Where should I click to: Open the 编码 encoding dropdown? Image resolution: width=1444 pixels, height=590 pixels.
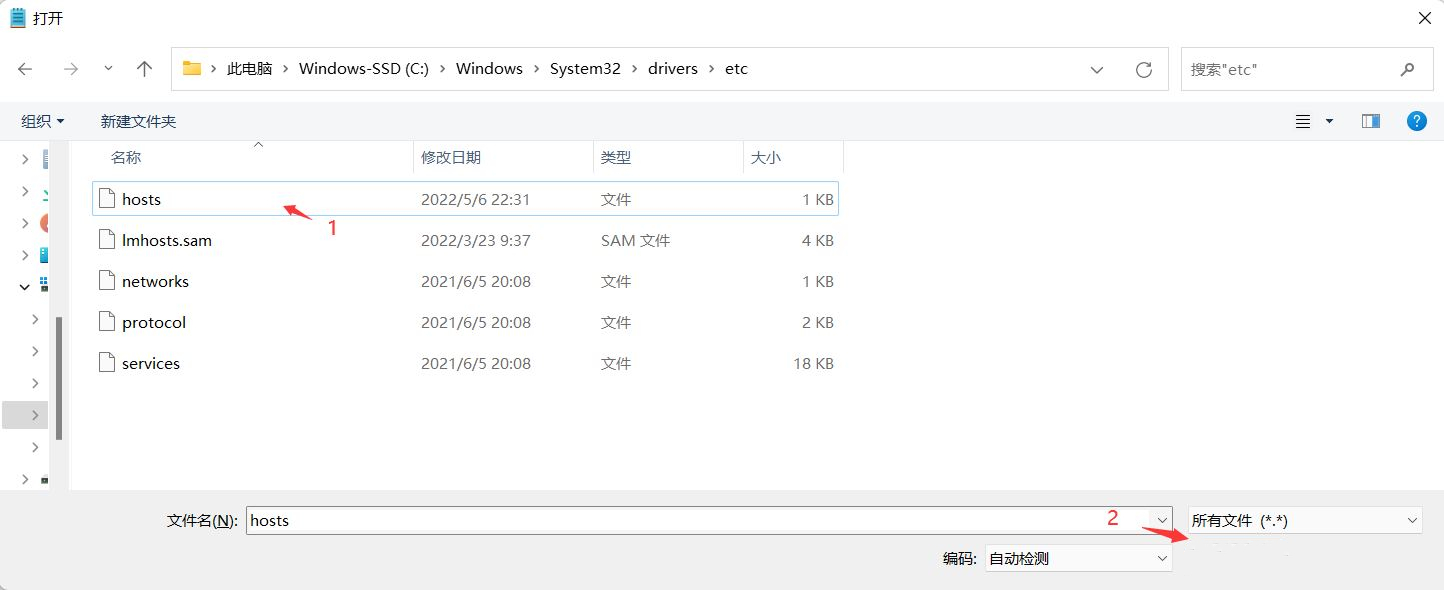point(1163,558)
